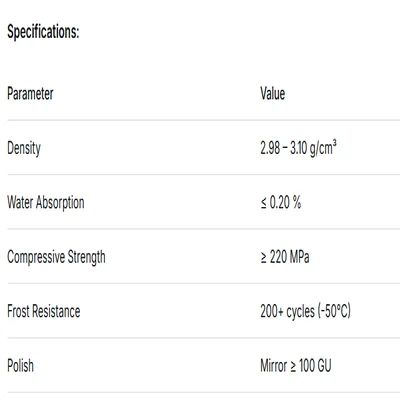Click the superscript 3 in g/cm³
Viewport: 400px width, 400px height.
click(334, 144)
